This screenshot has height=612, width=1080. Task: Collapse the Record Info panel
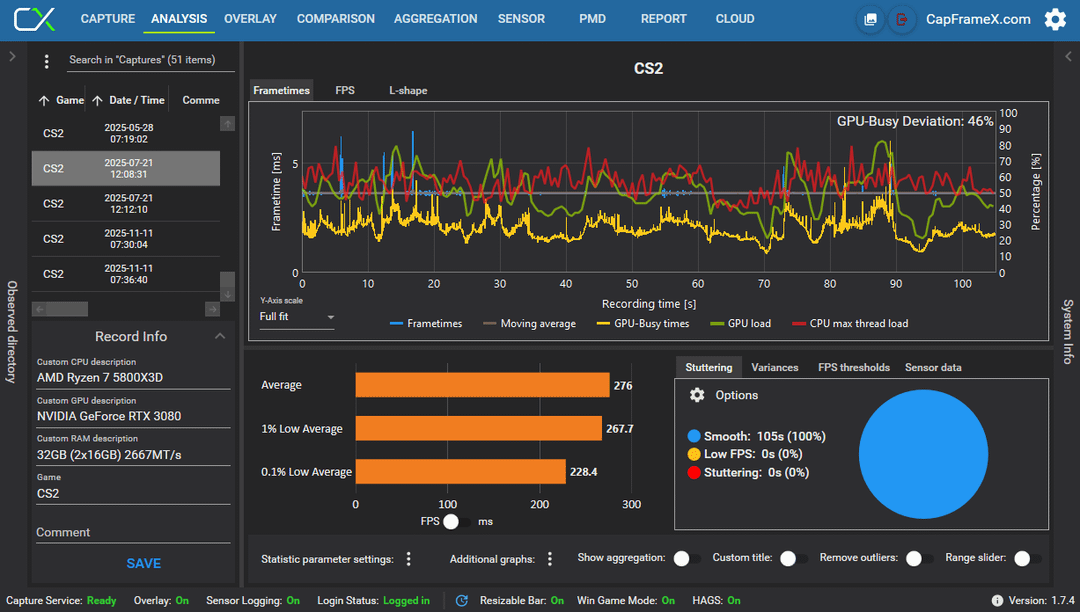click(x=220, y=336)
